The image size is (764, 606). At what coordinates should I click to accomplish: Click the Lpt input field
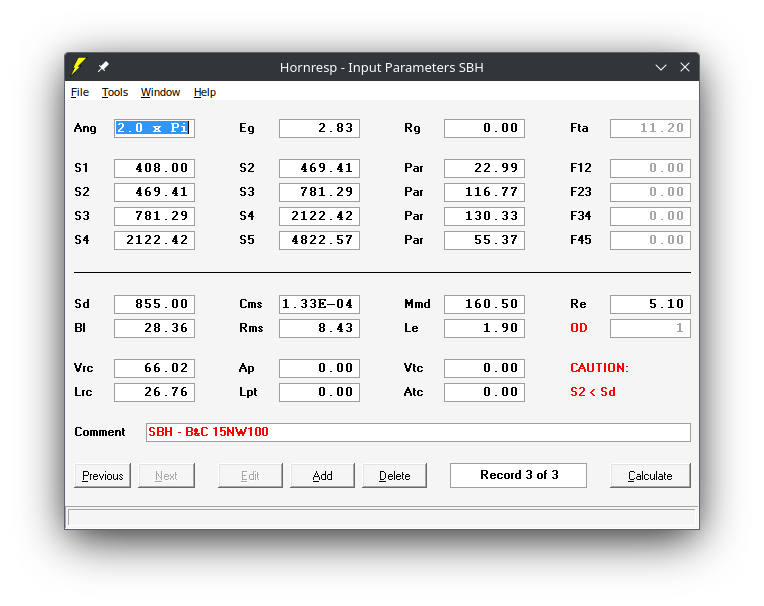click(x=319, y=392)
